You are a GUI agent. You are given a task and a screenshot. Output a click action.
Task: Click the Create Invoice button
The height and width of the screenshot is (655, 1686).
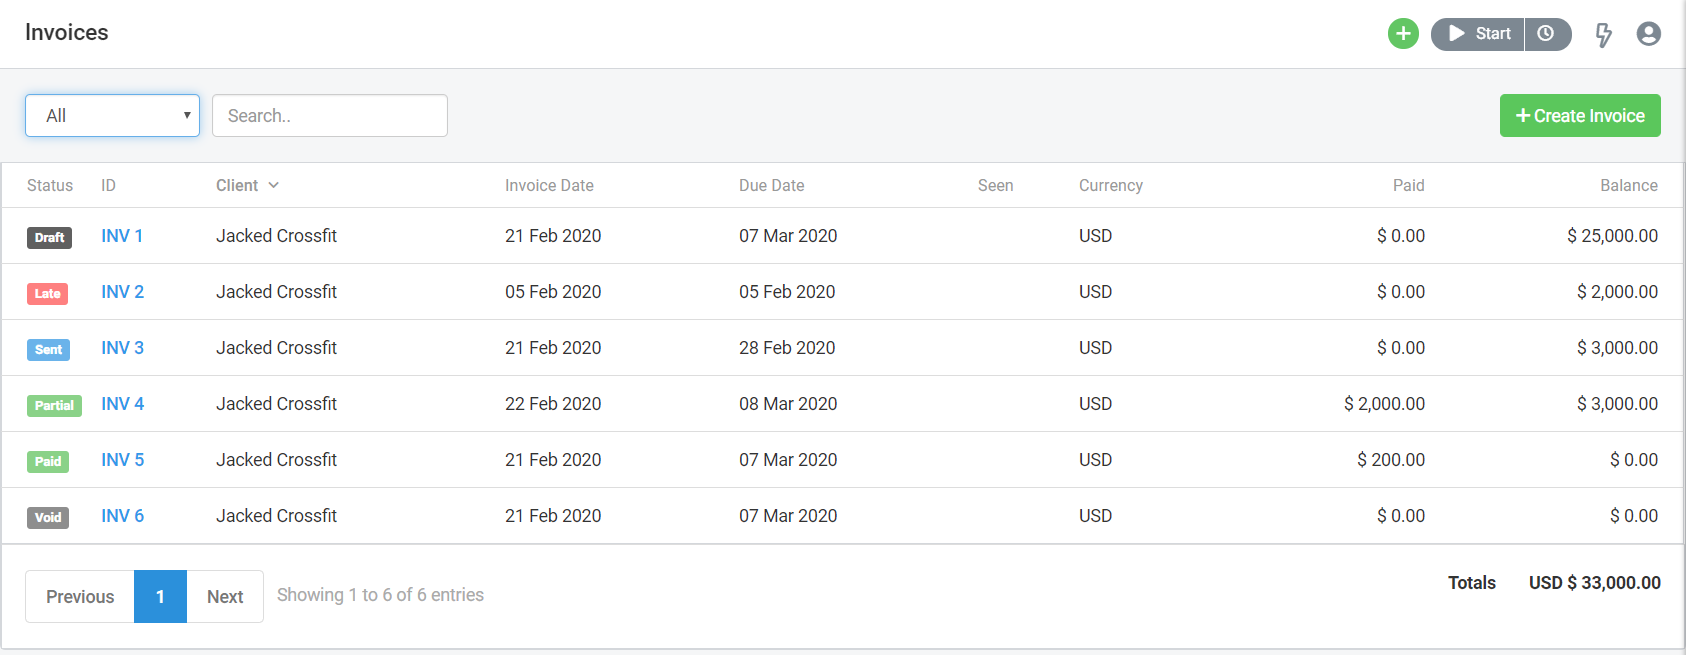[x=1580, y=116]
